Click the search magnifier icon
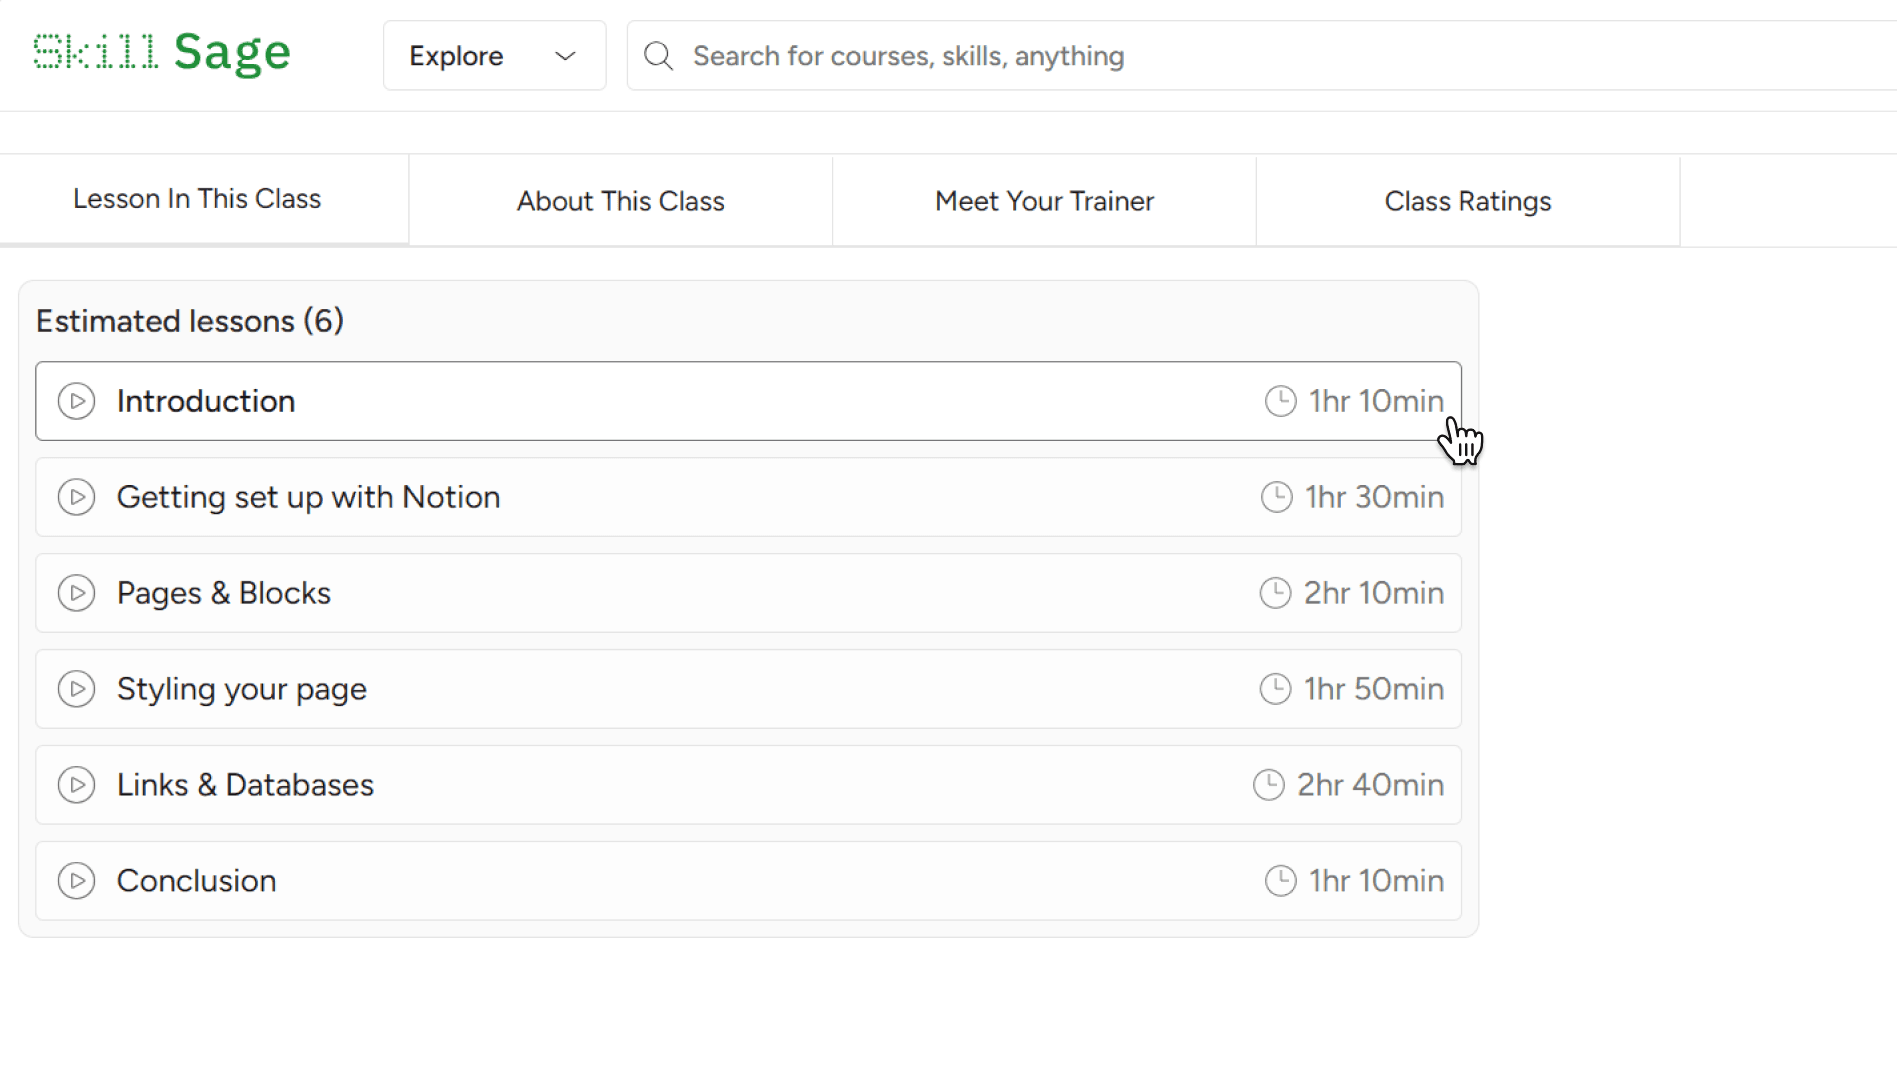This screenshot has width=1897, height=1080. coord(658,55)
